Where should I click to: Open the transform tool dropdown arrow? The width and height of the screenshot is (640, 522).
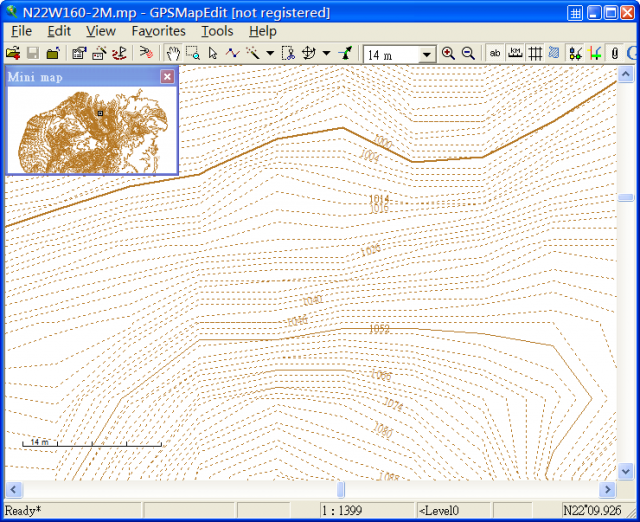coord(326,53)
